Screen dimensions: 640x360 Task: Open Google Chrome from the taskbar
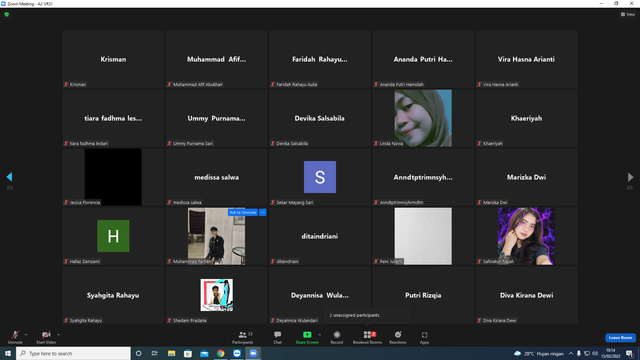coord(220,353)
